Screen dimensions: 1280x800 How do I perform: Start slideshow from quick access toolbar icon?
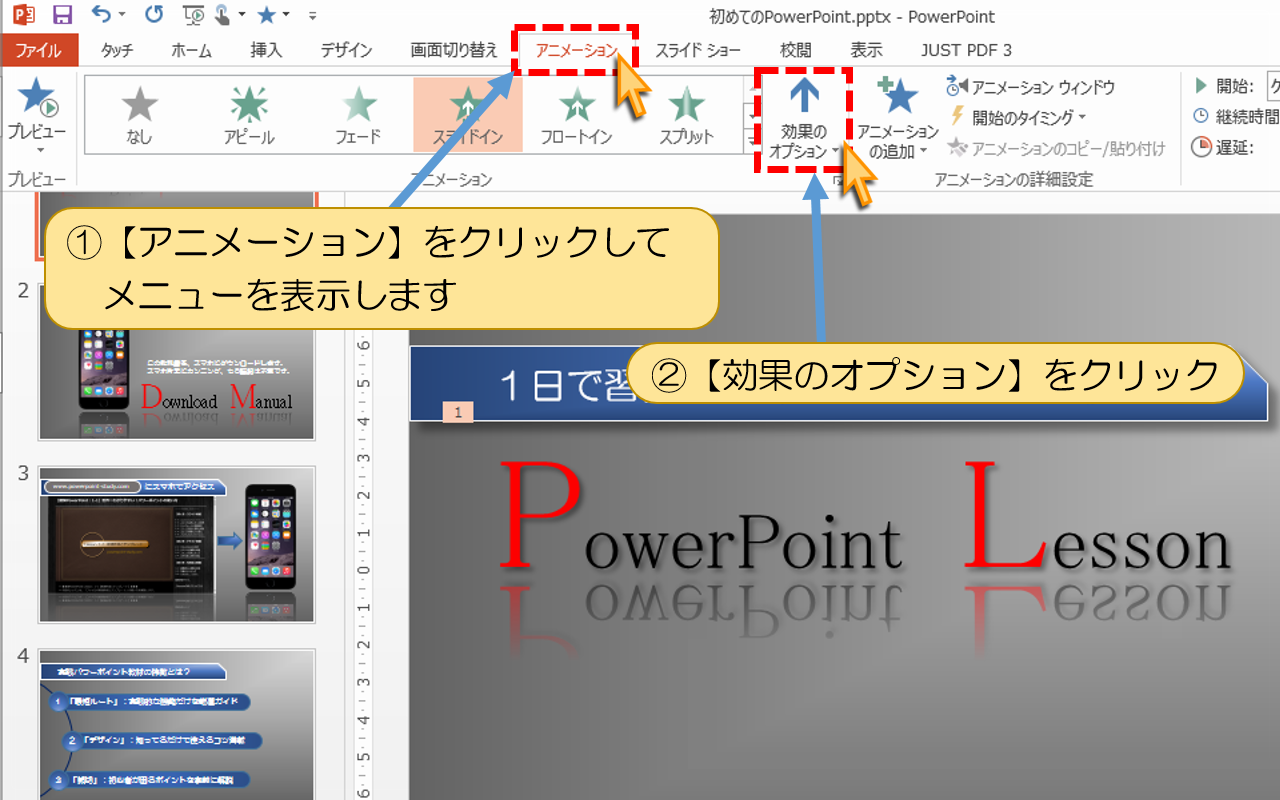click(x=194, y=15)
